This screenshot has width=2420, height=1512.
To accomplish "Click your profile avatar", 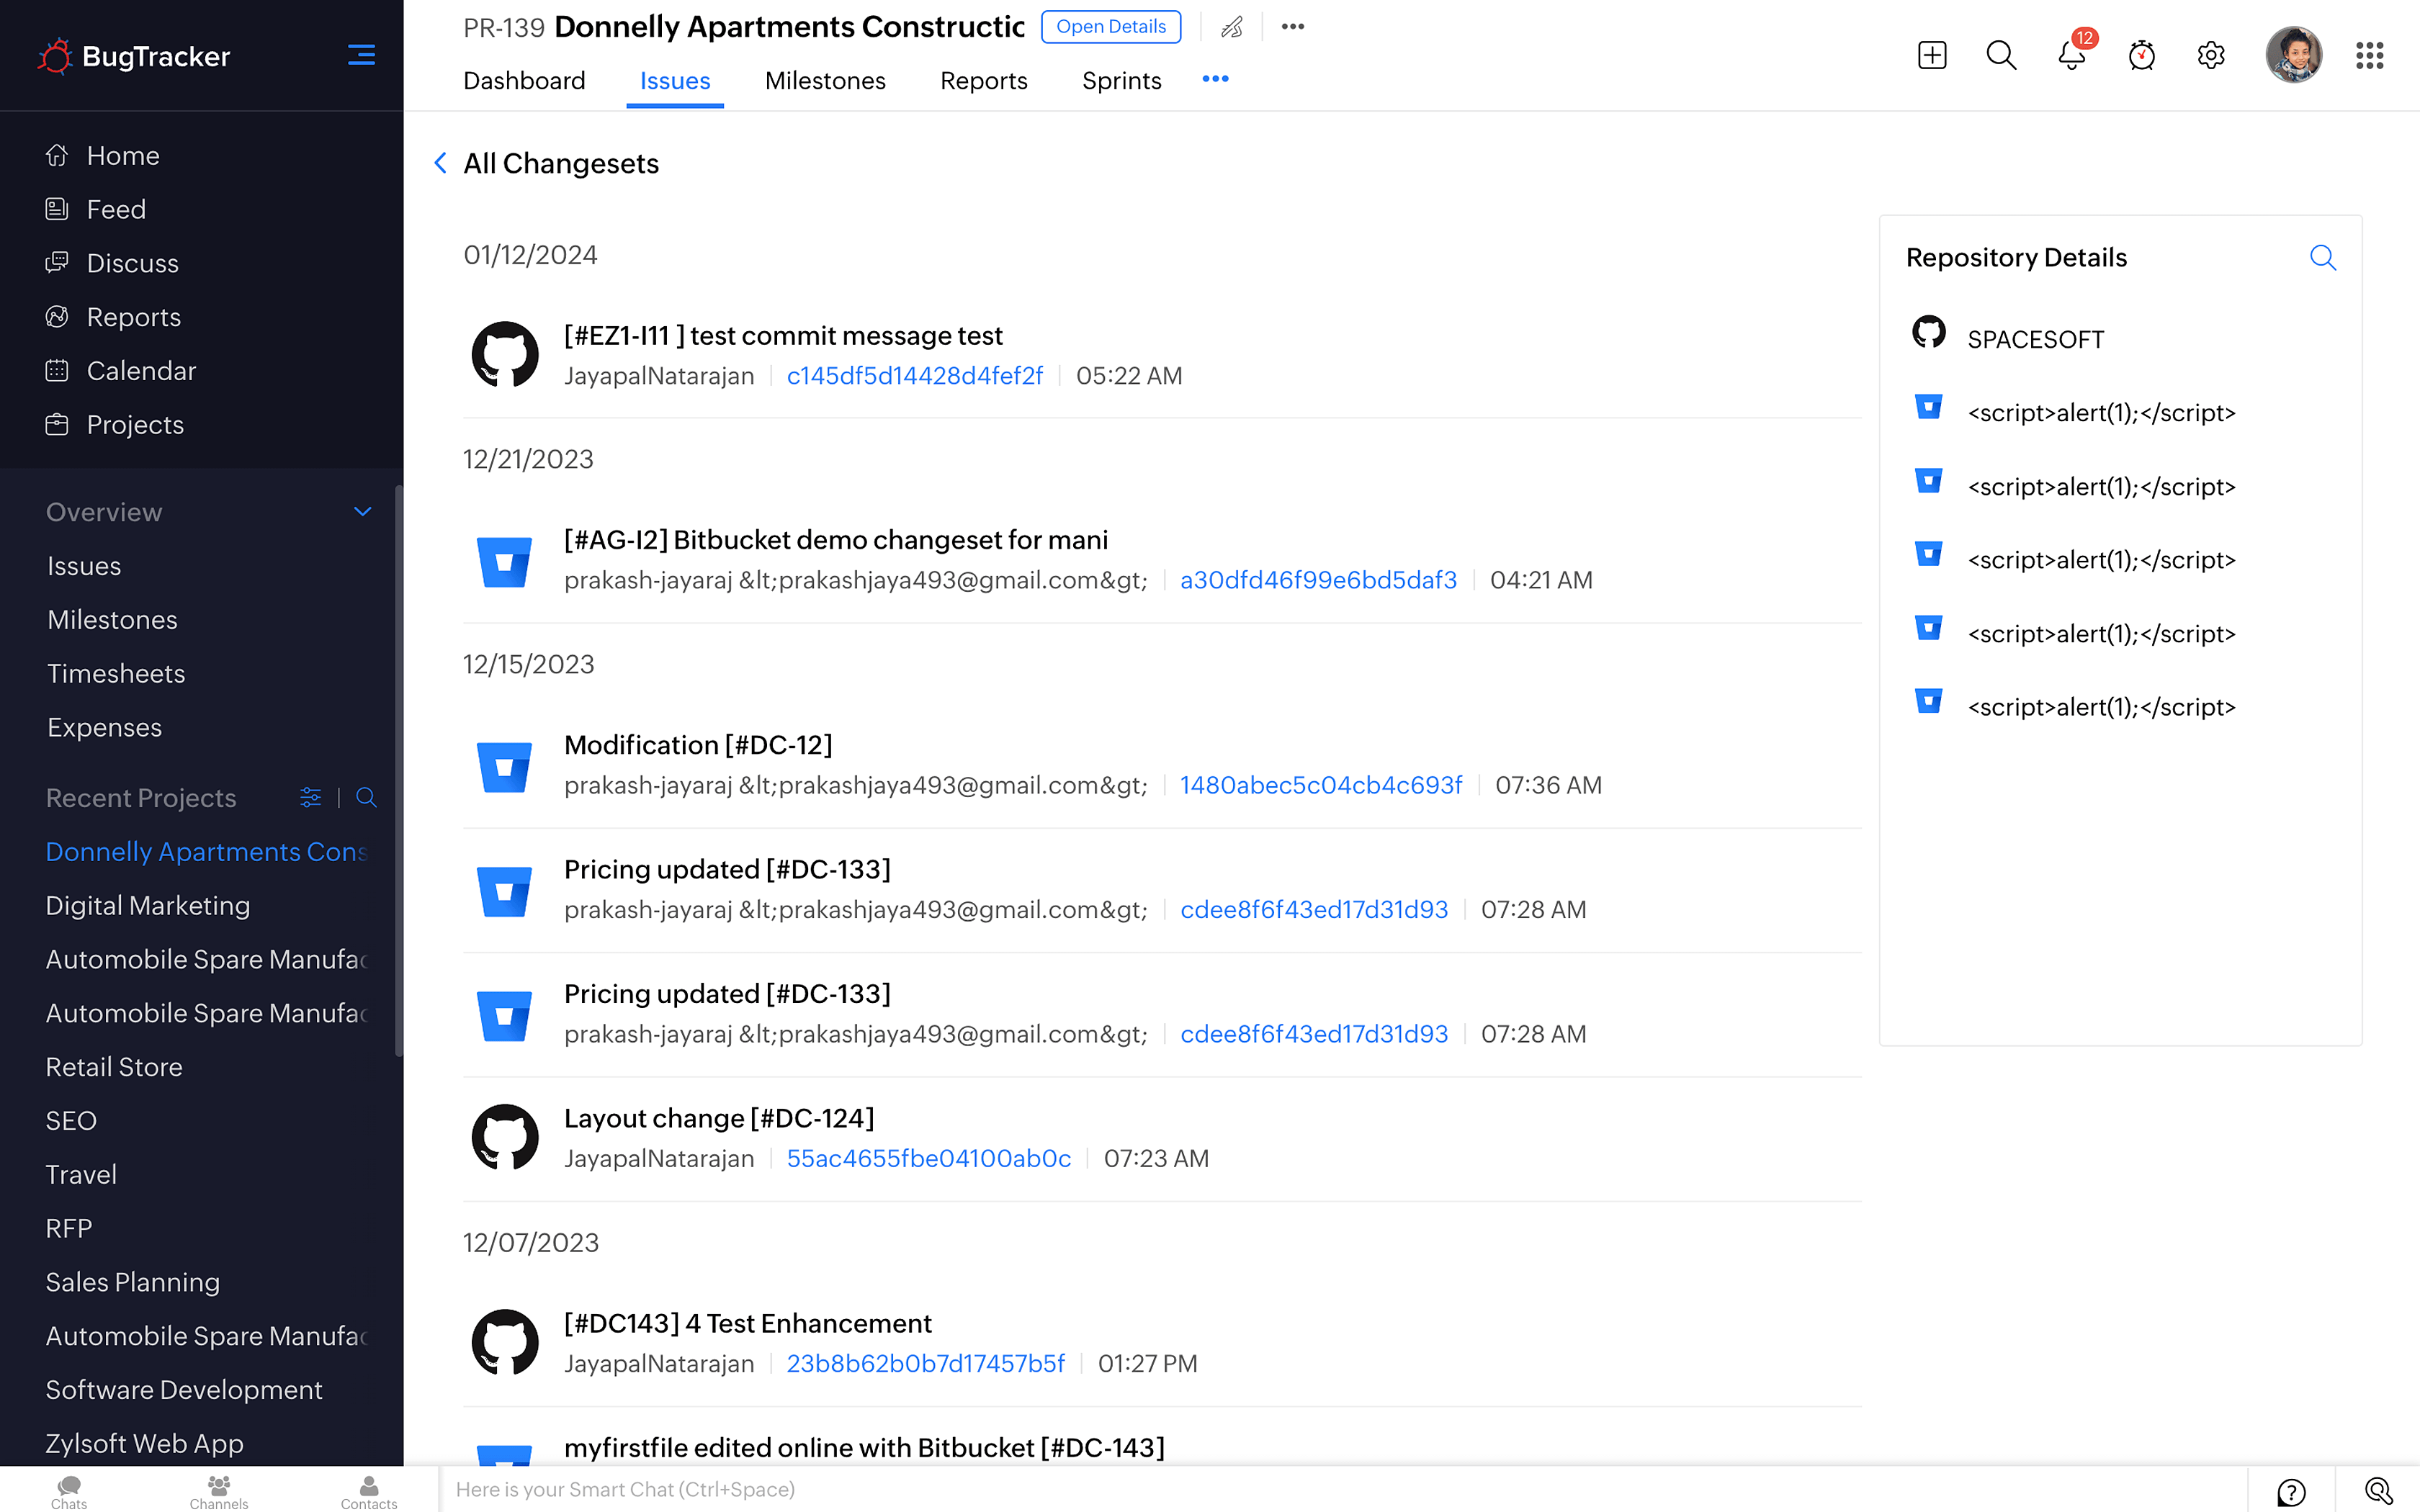I will pyautogui.click(x=2294, y=55).
